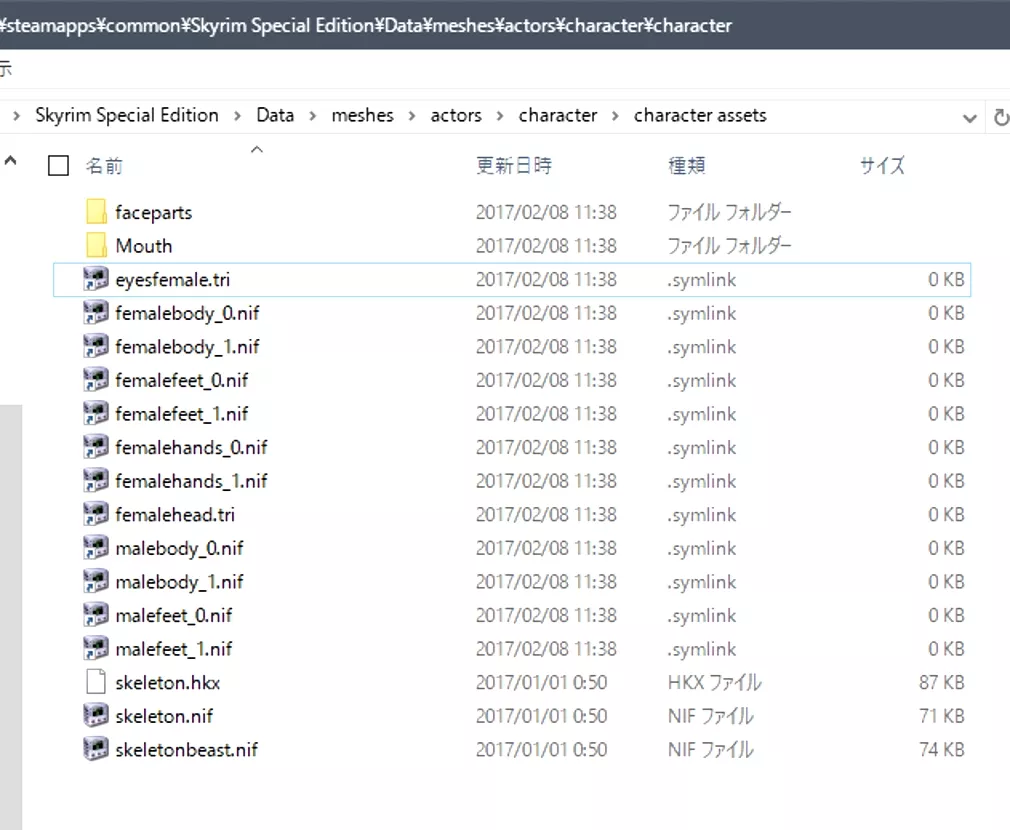Select eyesfemale.tri file icon
The height and width of the screenshot is (830, 1010).
pyautogui.click(x=96, y=279)
